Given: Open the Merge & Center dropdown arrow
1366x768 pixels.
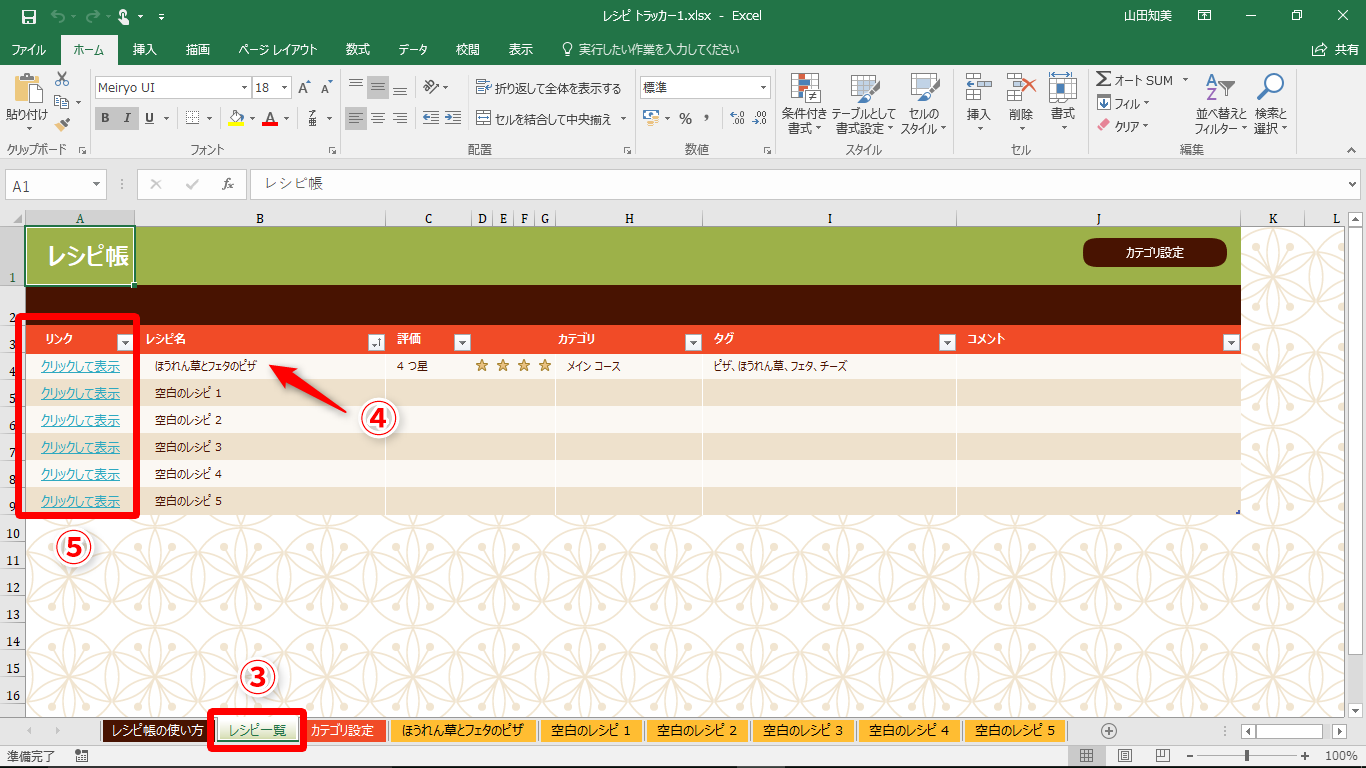Looking at the screenshot, I should coord(624,118).
